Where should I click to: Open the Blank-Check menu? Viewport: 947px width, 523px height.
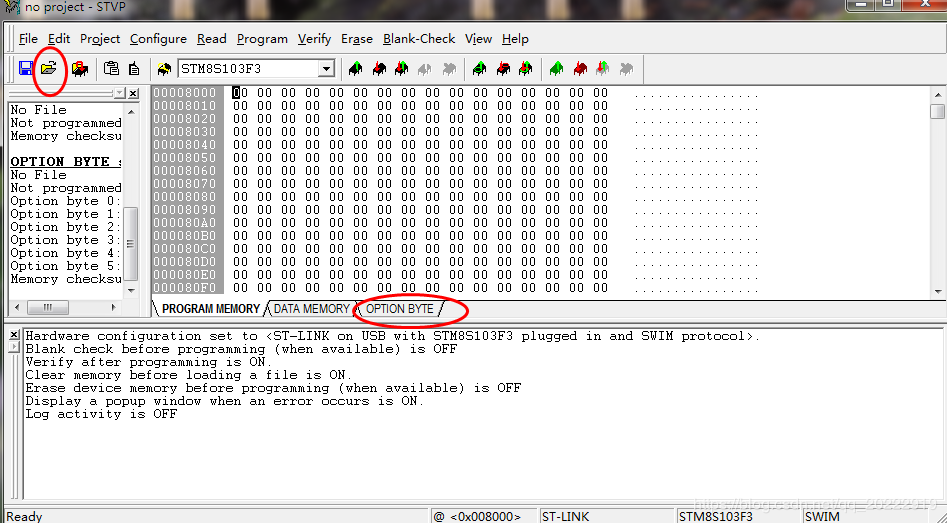pyautogui.click(x=419, y=39)
